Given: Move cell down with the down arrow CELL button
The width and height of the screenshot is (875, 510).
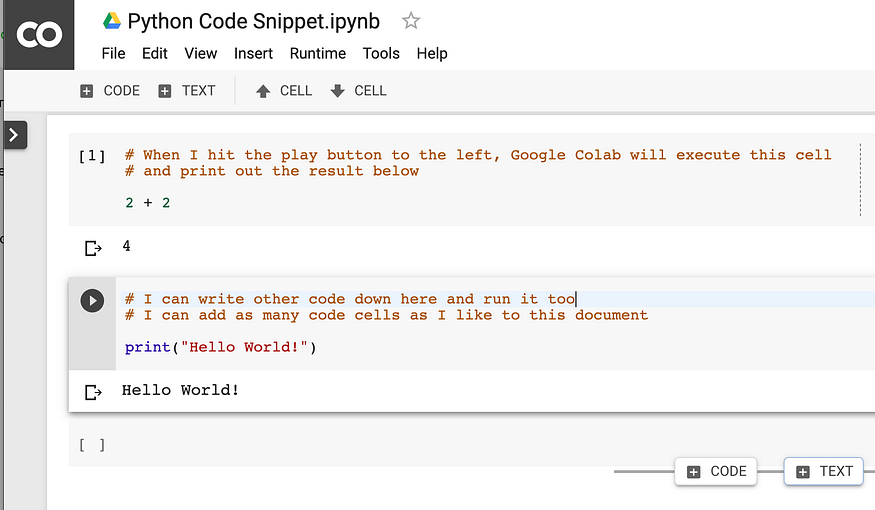Looking at the screenshot, I should point(358,91).
